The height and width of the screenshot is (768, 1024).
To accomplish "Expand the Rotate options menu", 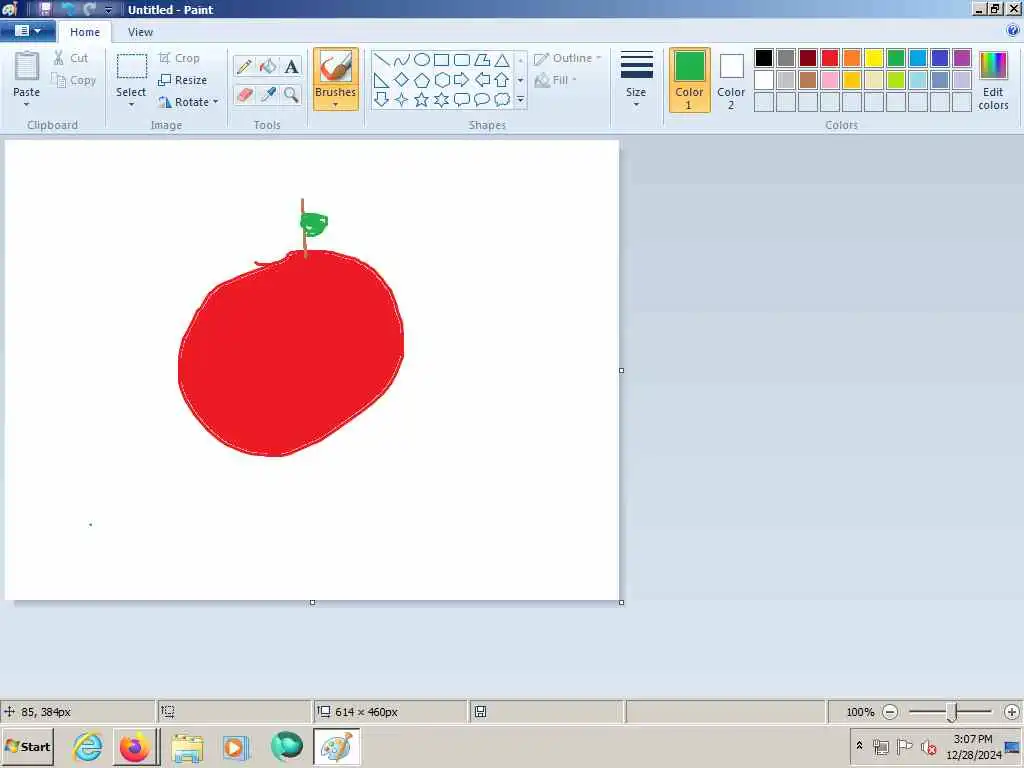I will (x=216, y=102).
